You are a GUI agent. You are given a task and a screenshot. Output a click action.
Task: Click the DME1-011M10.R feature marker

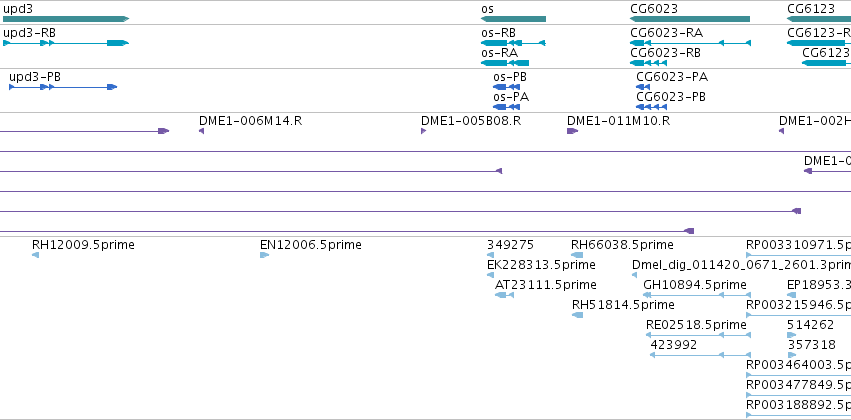pyautogui.click(x=573, y=131)
